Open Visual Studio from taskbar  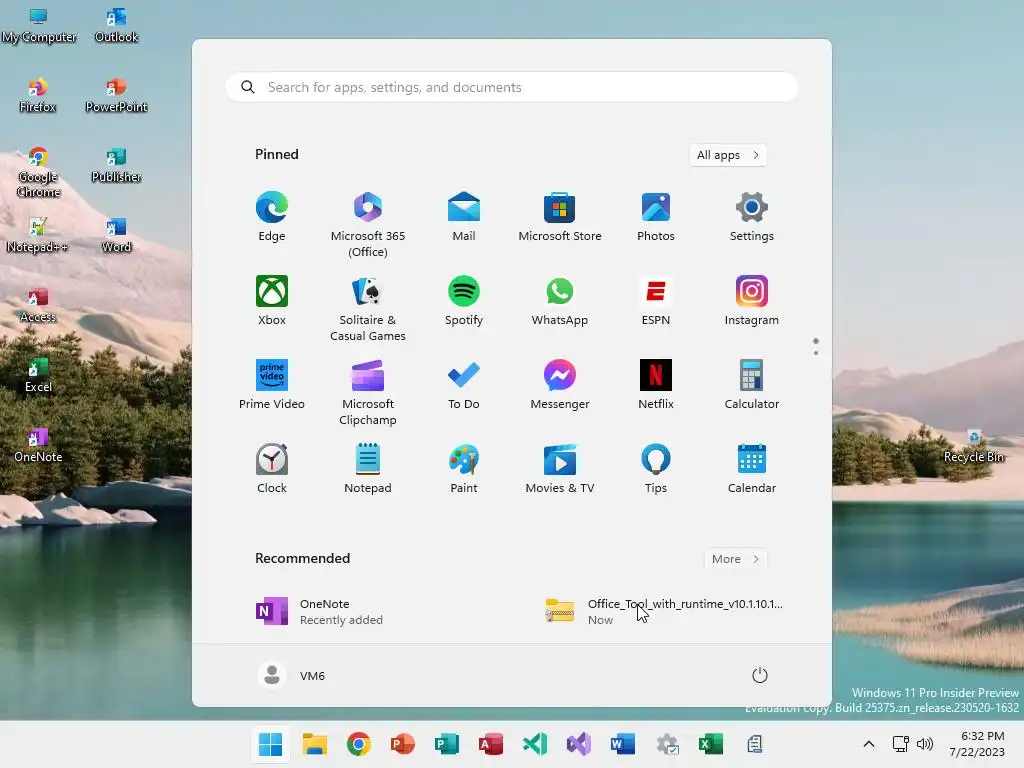pyautogui.click(x=579, y=744)
